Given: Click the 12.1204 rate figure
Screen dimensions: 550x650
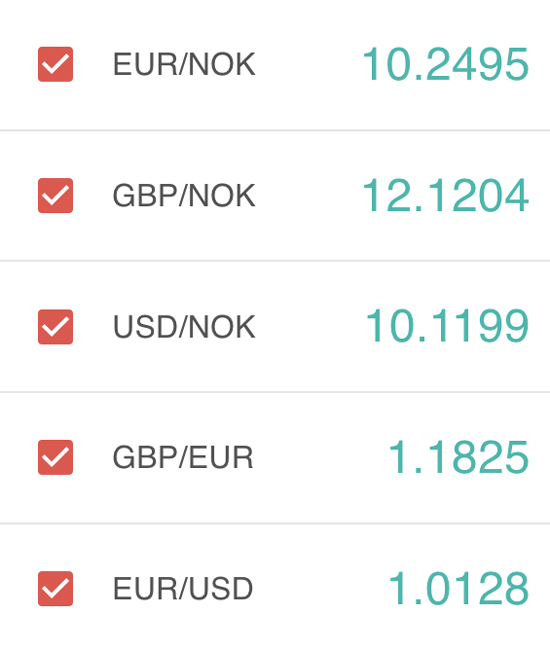Looking at the screenshot, I should (x=446, y=196).
